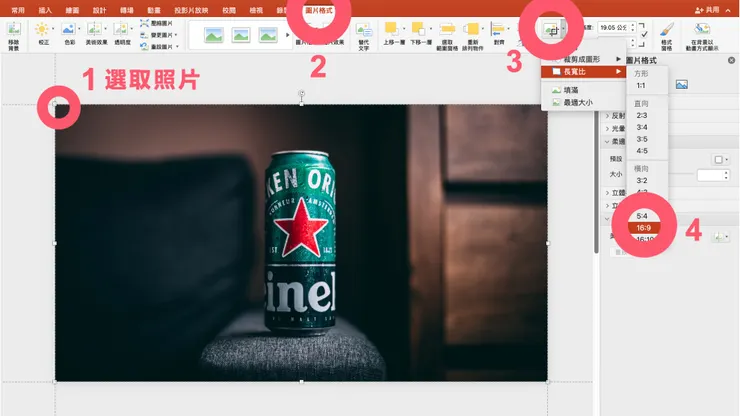Expand the picture styles gallery arrow

[x=287, y=35]
